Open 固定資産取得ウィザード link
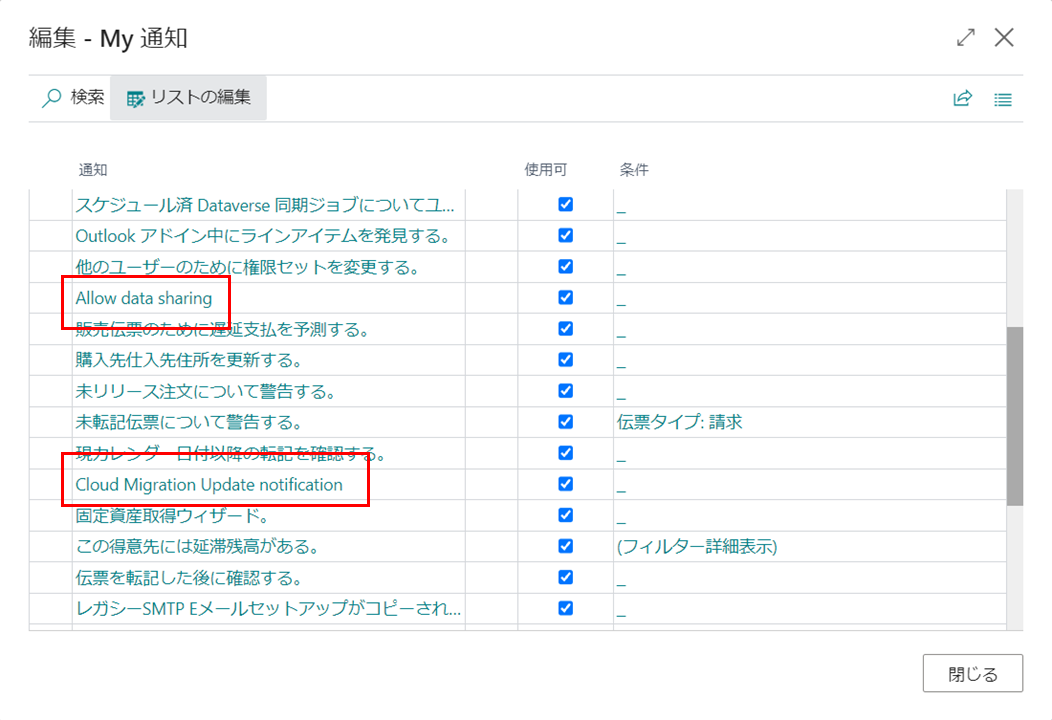 (x=172, y=515)
